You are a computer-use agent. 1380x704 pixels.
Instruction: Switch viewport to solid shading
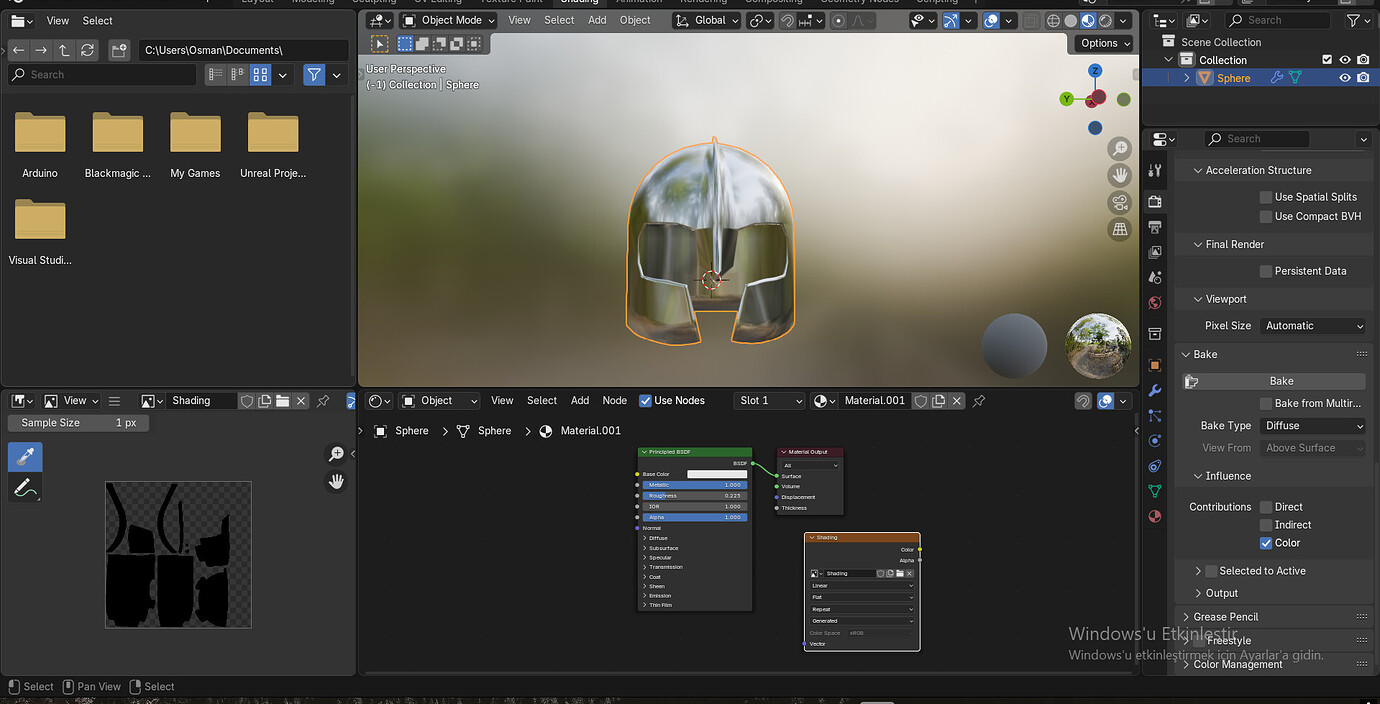1071,20
